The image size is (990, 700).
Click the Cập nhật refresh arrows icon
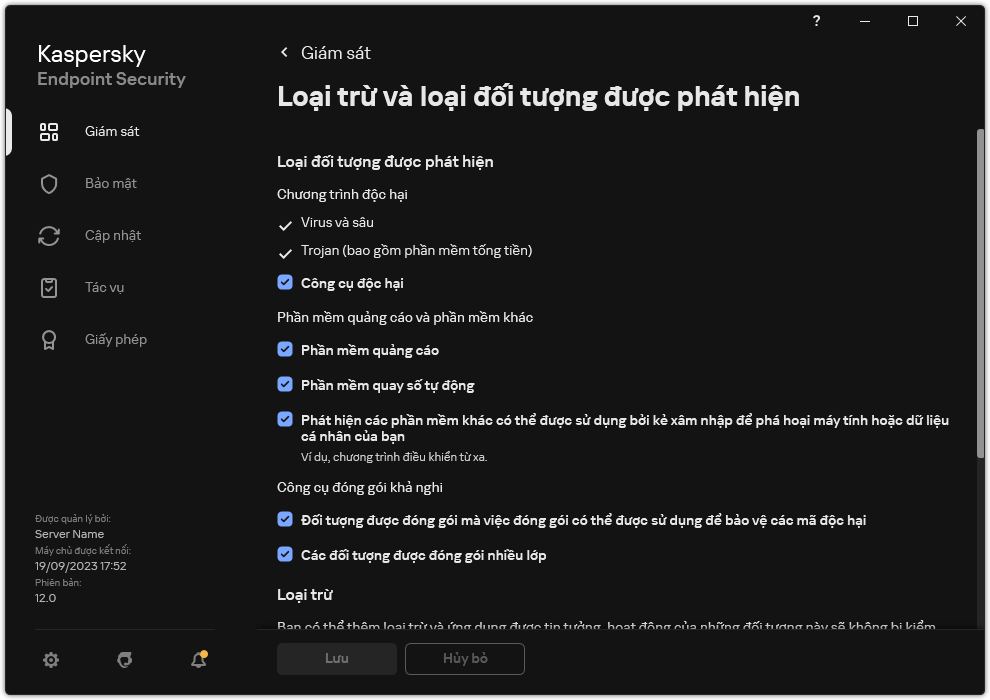pos(49,236)
